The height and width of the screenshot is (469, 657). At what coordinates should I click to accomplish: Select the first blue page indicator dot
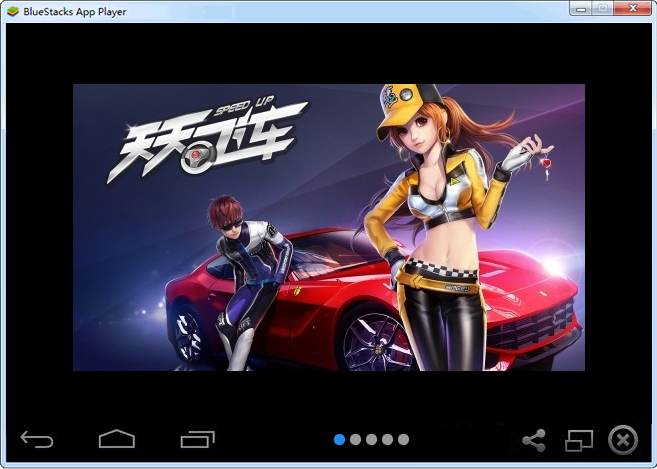[x=340, y=439]
